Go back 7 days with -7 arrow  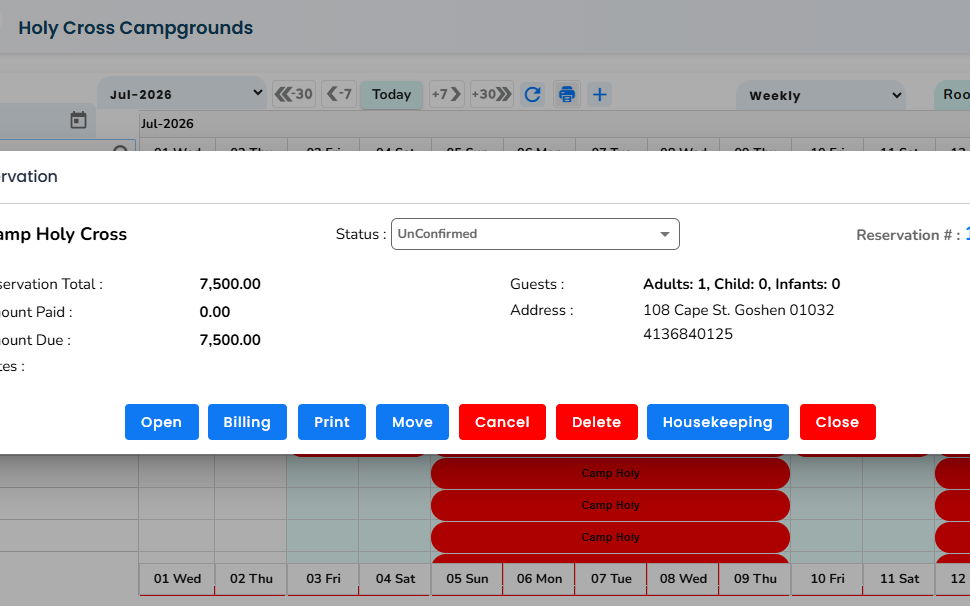pos(340,95)
